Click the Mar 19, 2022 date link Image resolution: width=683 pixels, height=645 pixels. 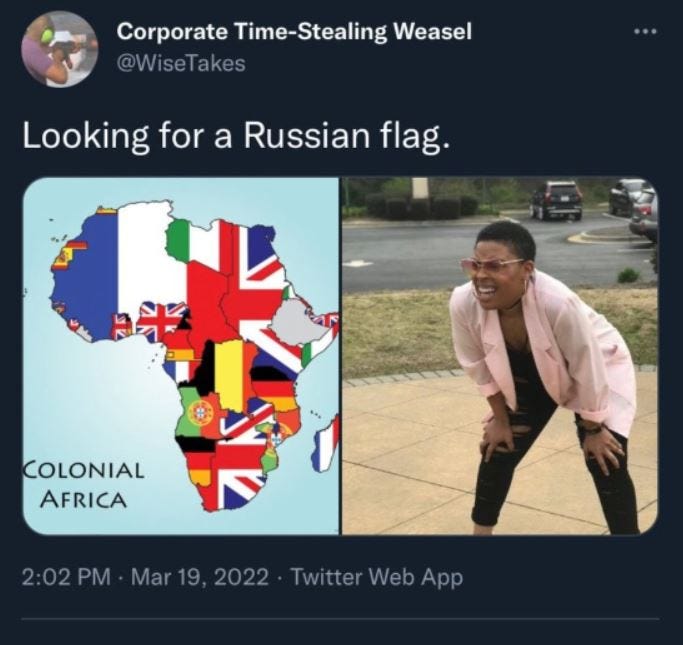tap(199, 577)
